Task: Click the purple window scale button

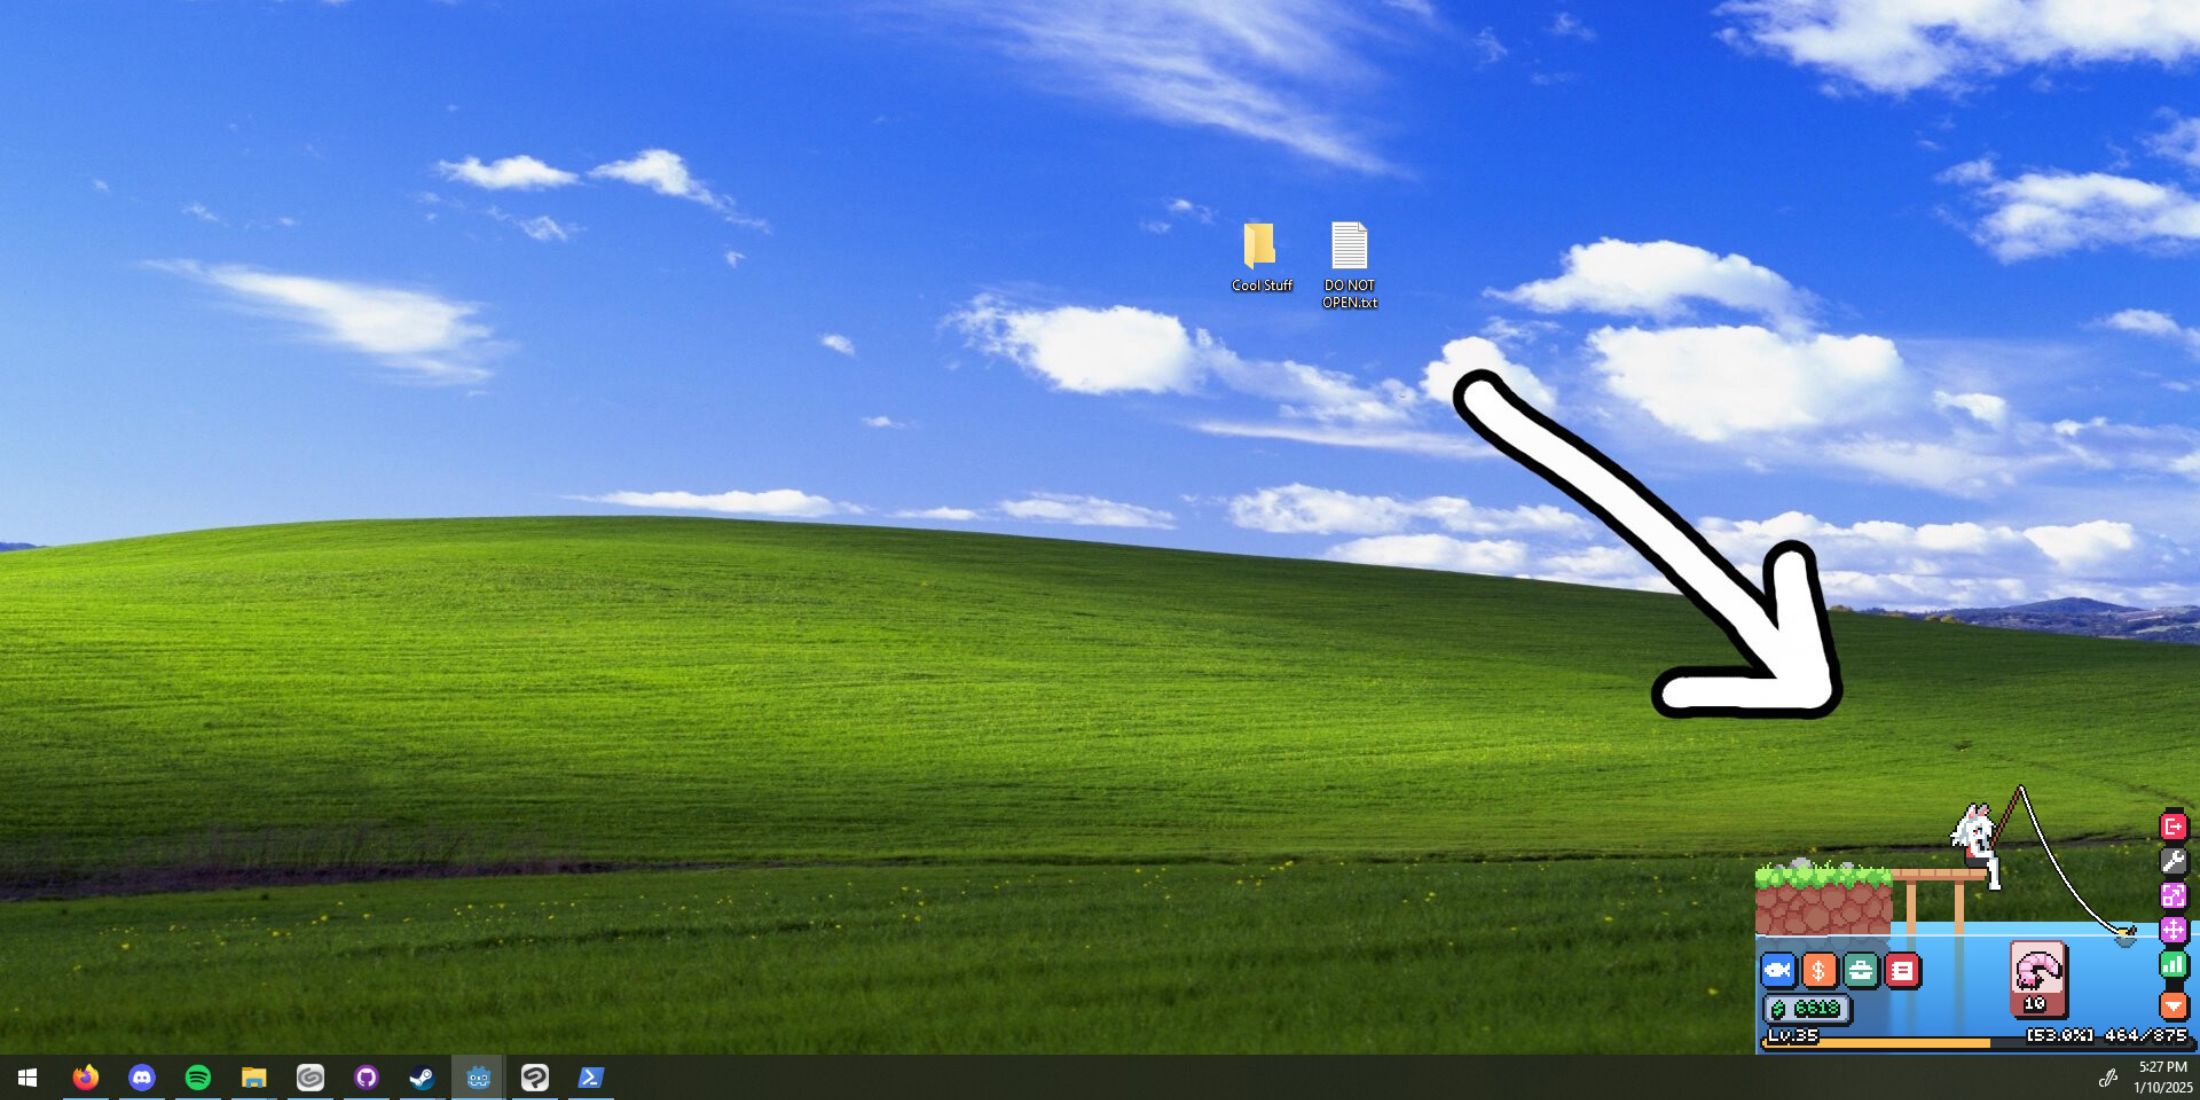Action: tap(2173, 896)
